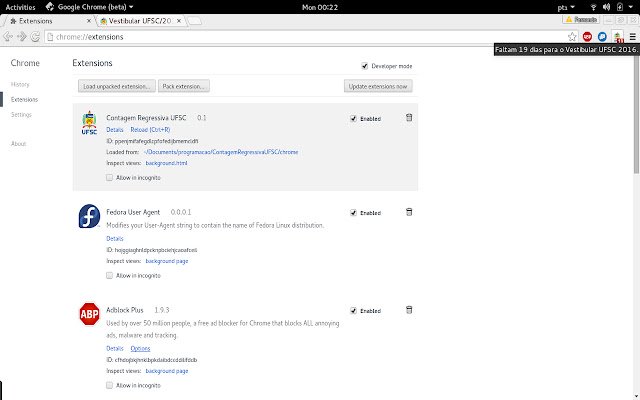Image resolution: width=640 pixels, height=400 pixels.
Task: Click Reload (Ctrl+R) link
Action: [x=150, y=130]
